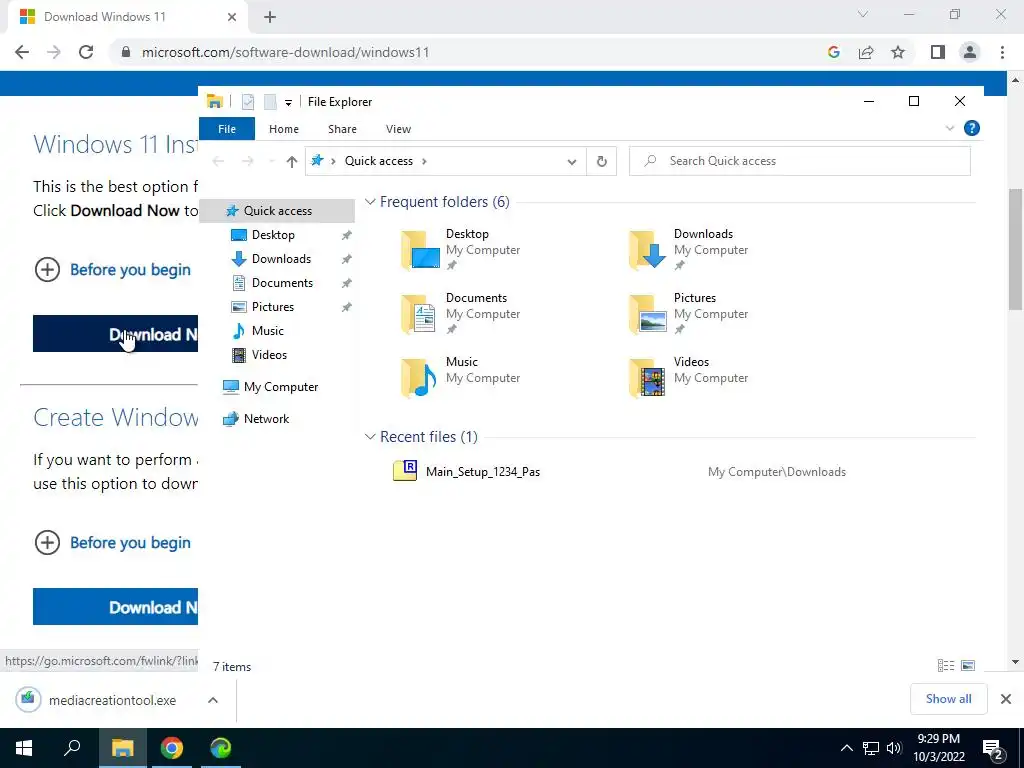Image resolution: width=1024 pixels, height=768 pixels.
Task: Open Microsoft Edge from the taskbar
Action: click(x=221, y=748)
